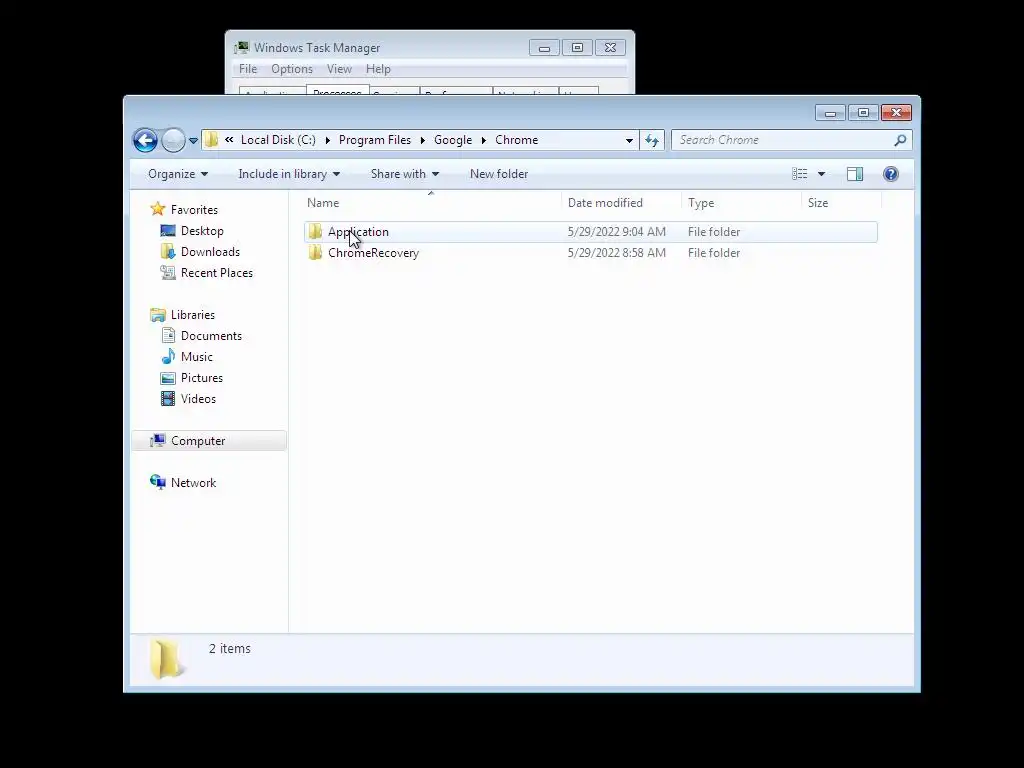Viewport: 1024px width, 768px height.
Task: Click the Libraries icon
Action: (x=157, y=315)
